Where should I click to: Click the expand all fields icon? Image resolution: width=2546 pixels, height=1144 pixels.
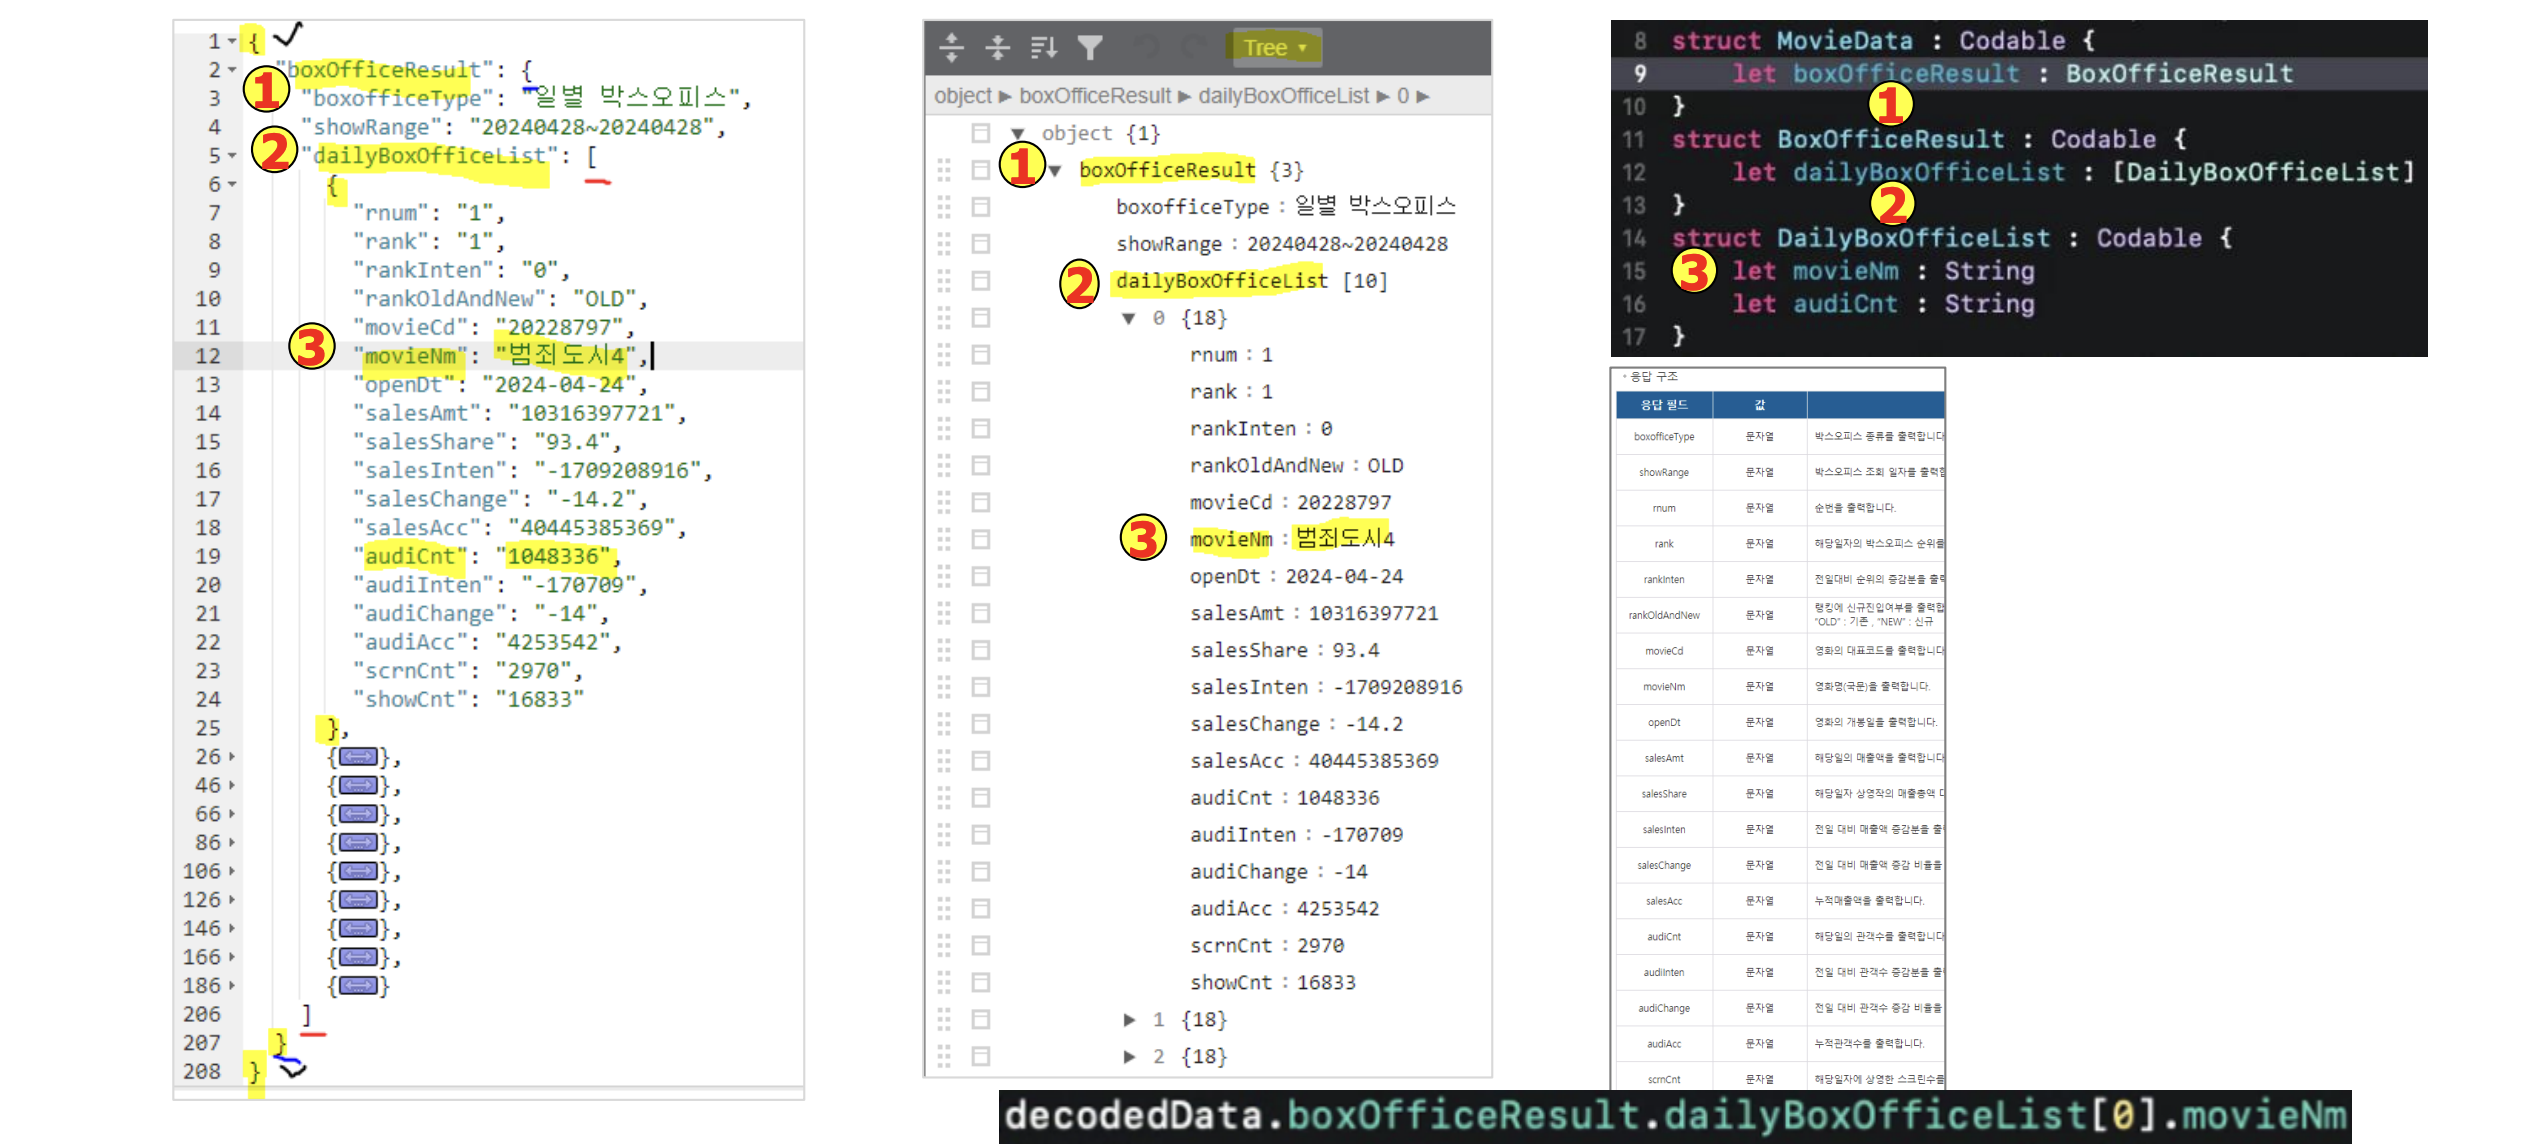point(951,47)
